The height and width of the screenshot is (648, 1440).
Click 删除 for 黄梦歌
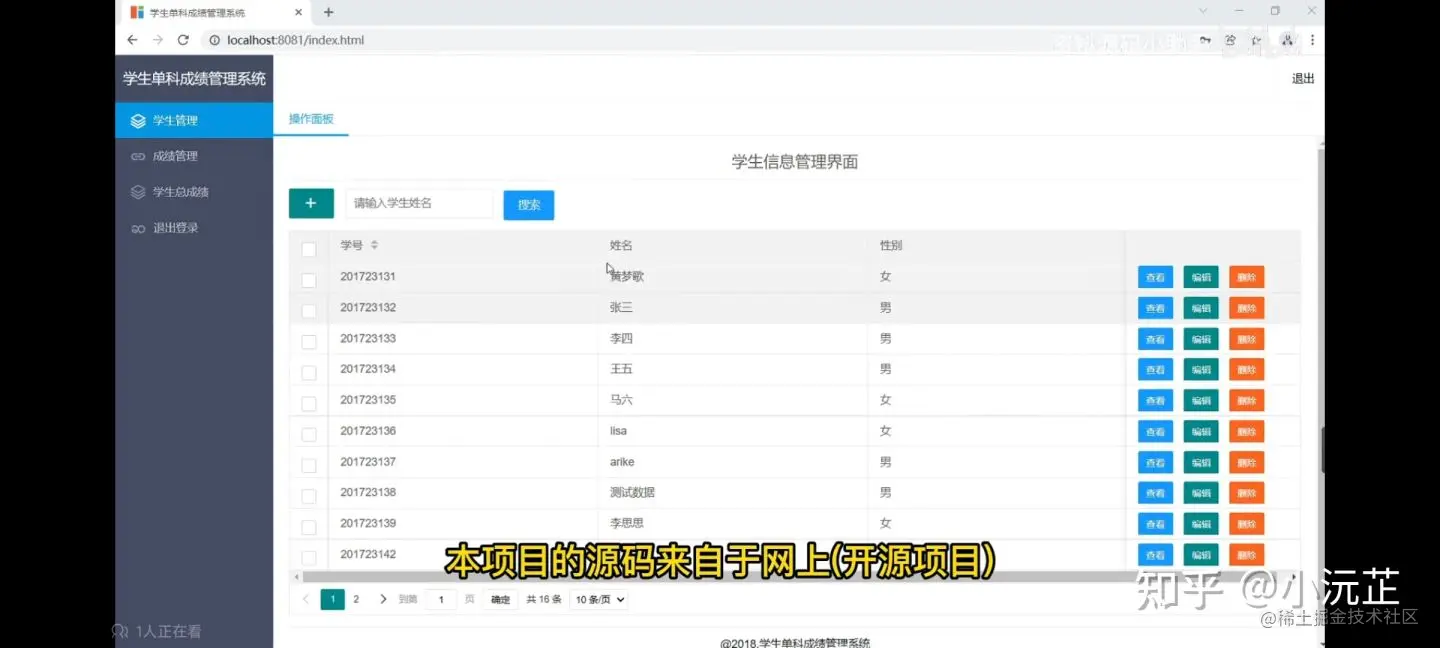coord(1246,277)
